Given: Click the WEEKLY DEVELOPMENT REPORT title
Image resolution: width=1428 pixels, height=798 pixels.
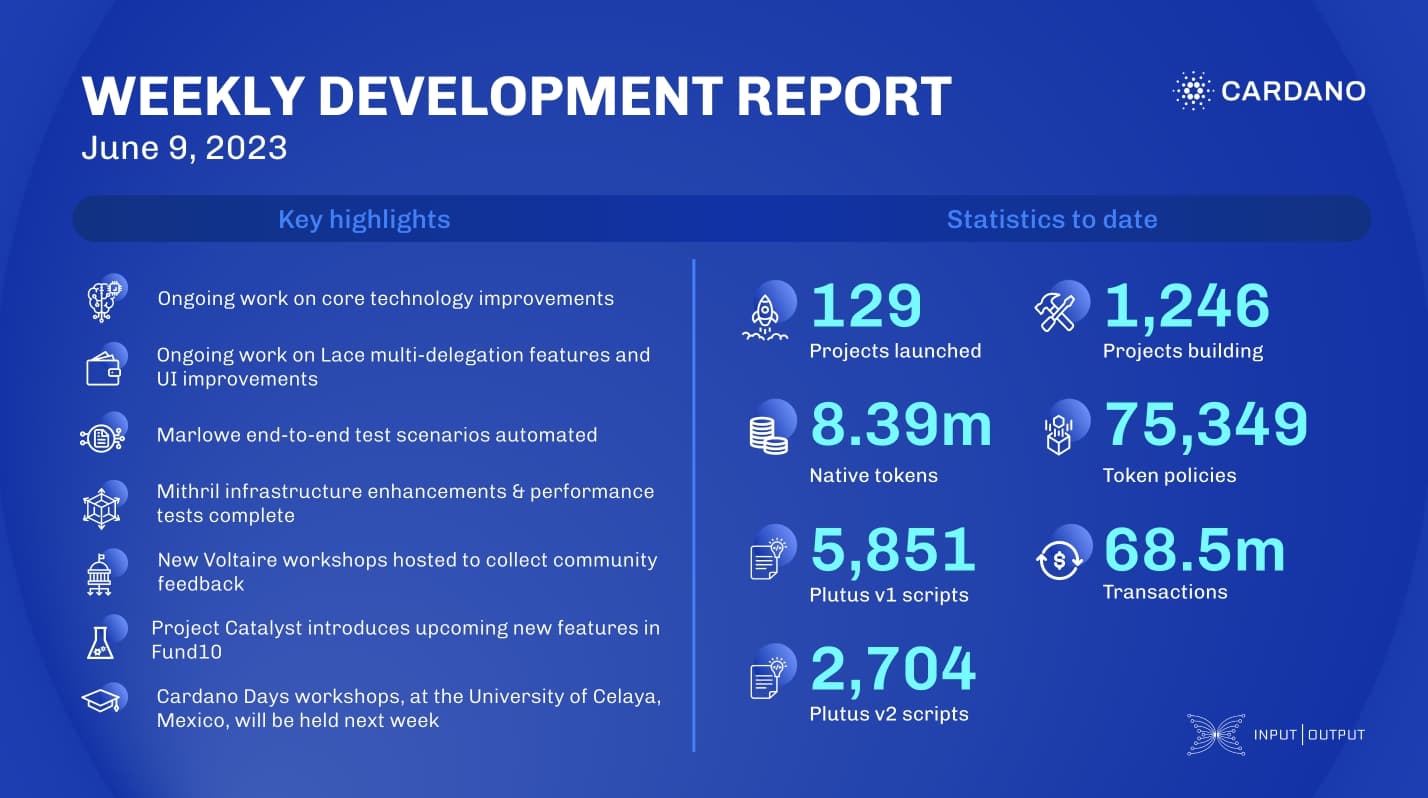Looking at the screenshot, I should coord(516,96).
